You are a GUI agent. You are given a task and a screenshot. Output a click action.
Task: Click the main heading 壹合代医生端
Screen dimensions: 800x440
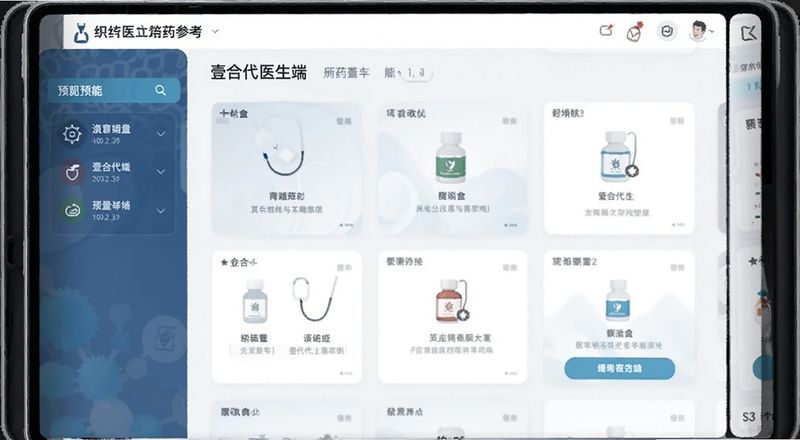[259, 72]
